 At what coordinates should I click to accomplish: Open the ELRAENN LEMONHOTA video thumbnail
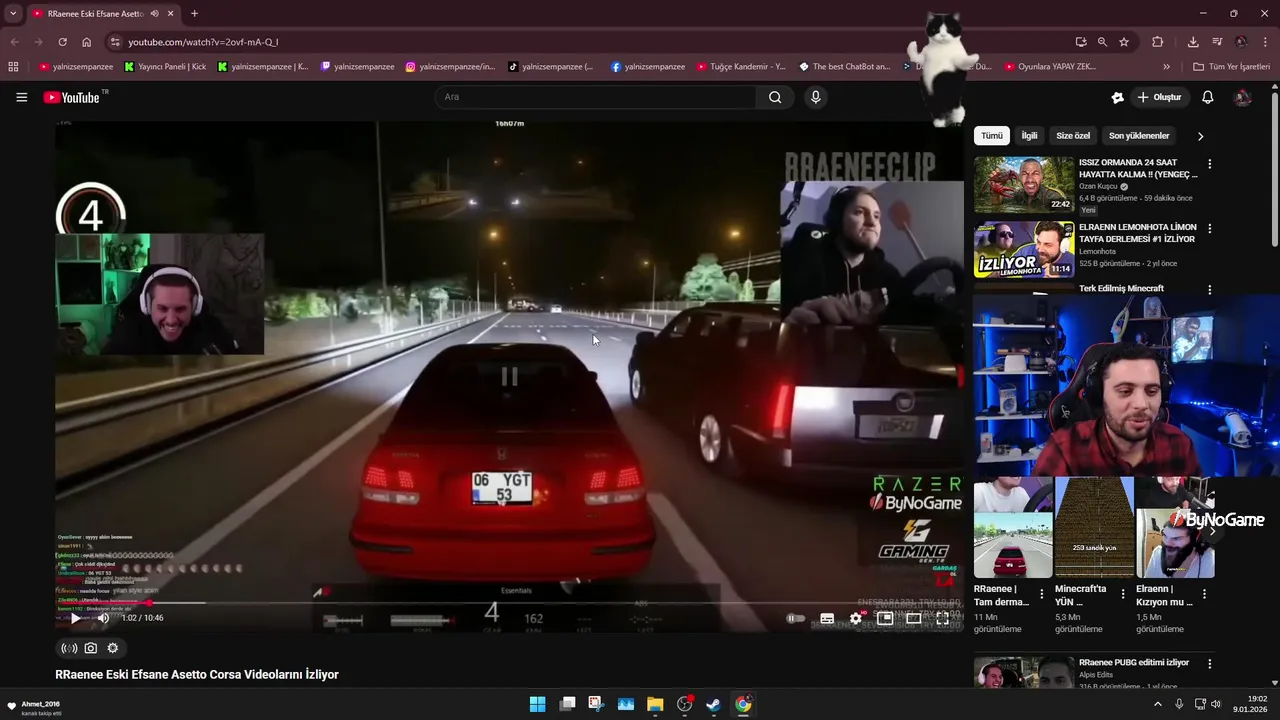(x=1024, y=249)
